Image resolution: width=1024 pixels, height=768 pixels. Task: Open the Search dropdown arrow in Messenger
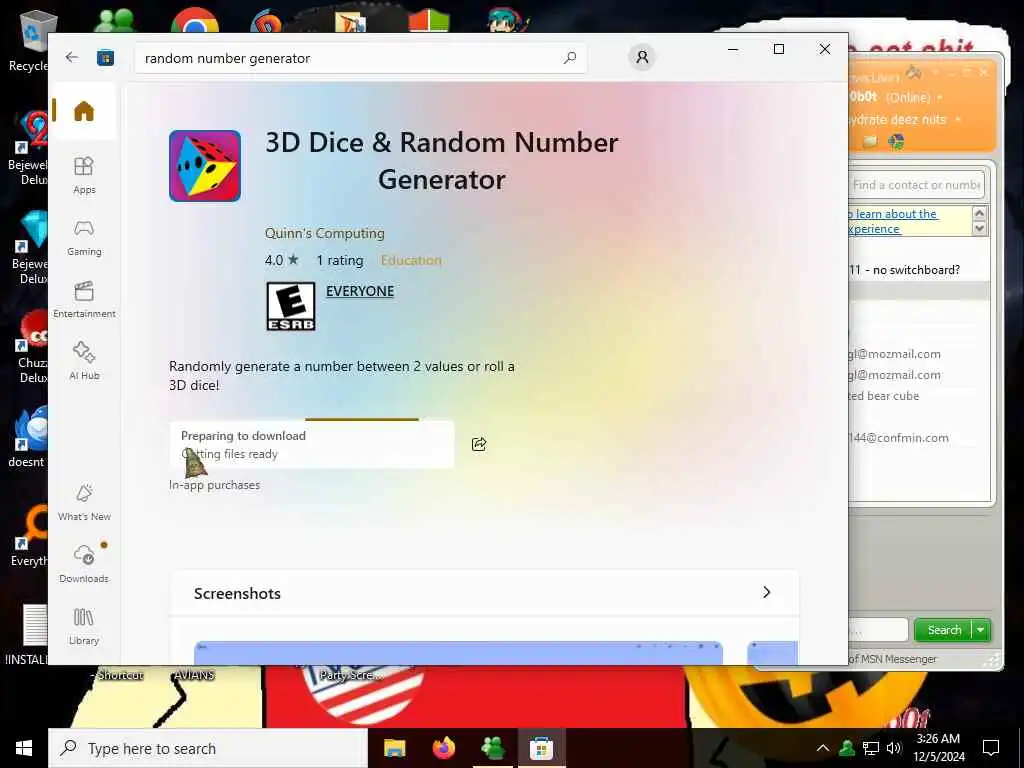pos(981,630)
